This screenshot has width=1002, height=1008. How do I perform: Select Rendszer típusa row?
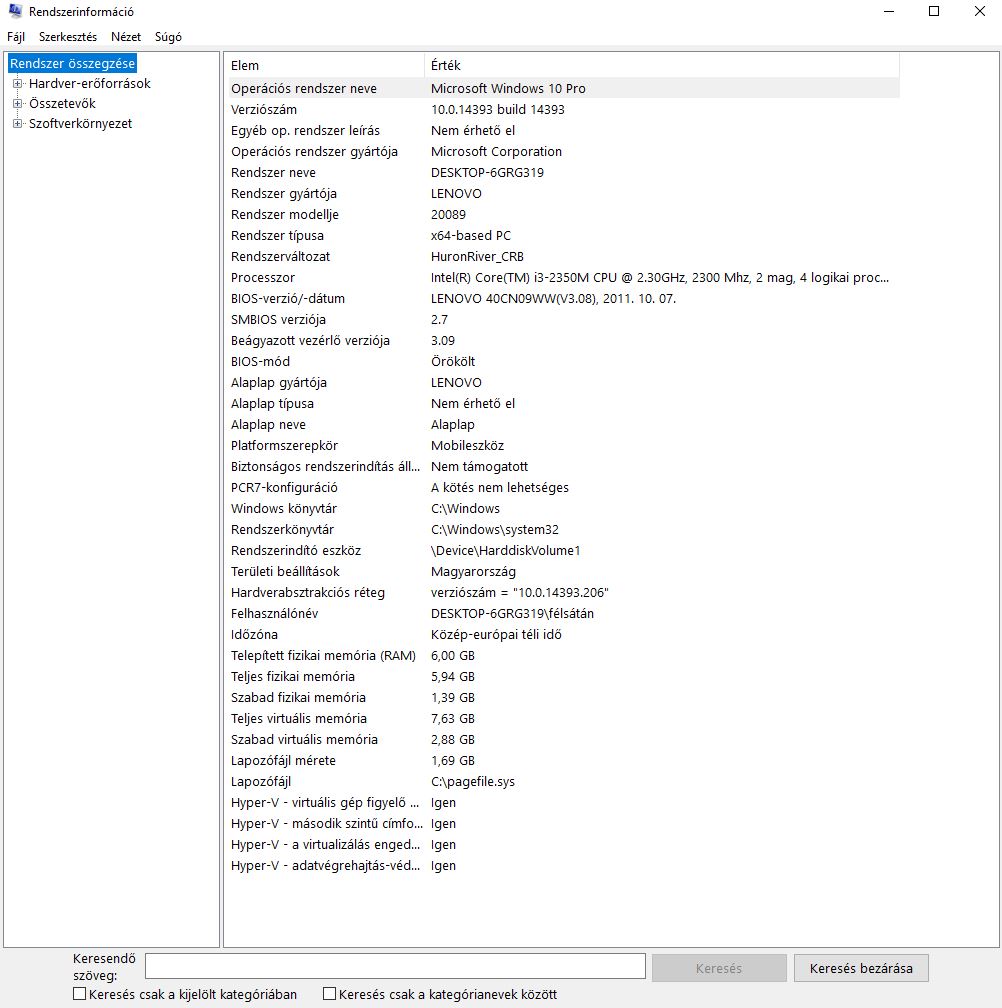pyautogui.click(x=564, y=235)
